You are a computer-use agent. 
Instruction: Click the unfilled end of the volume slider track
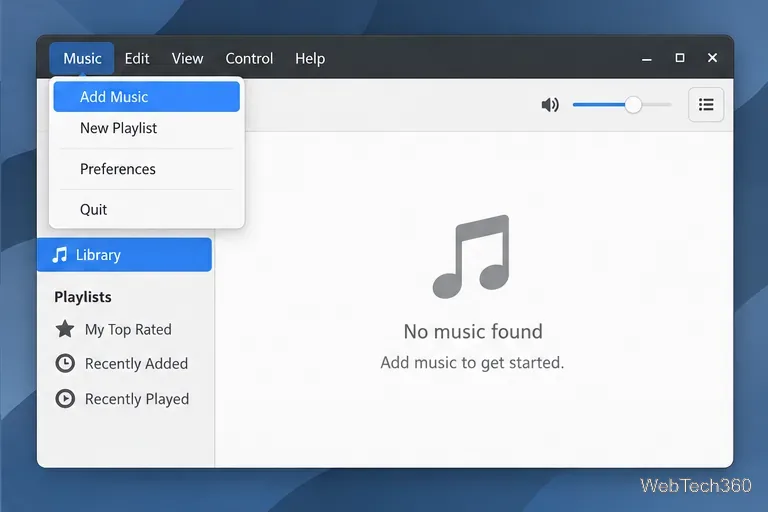657,105
